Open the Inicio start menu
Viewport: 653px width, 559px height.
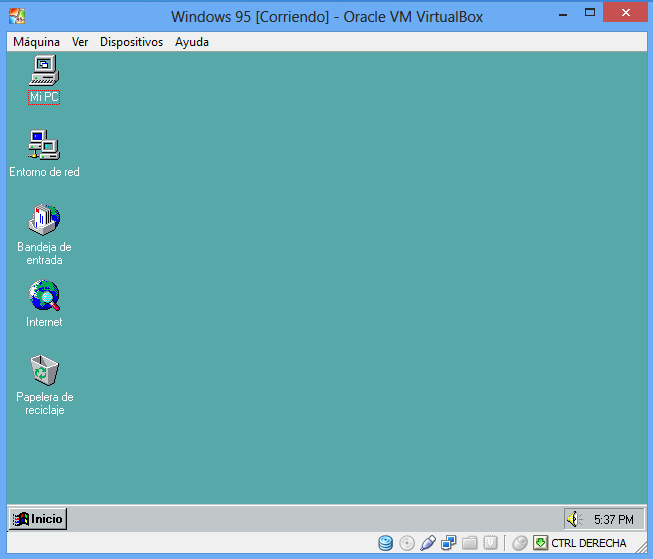coord(38,519)
